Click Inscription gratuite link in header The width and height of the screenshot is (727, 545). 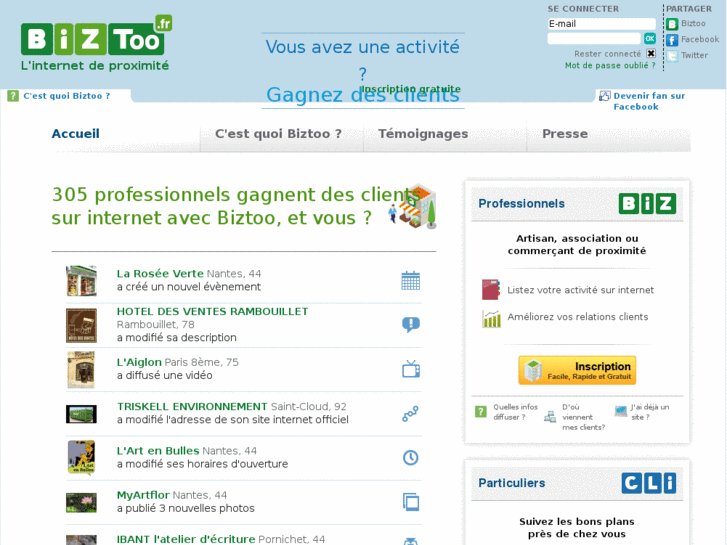pyautogui.click(x=411, y=89)
